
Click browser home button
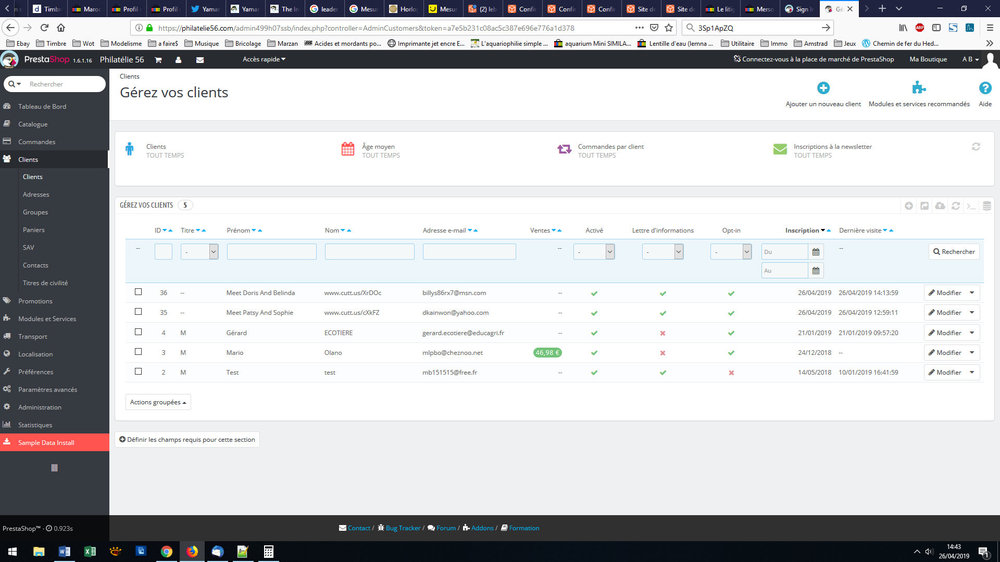(x=61, y=28)
